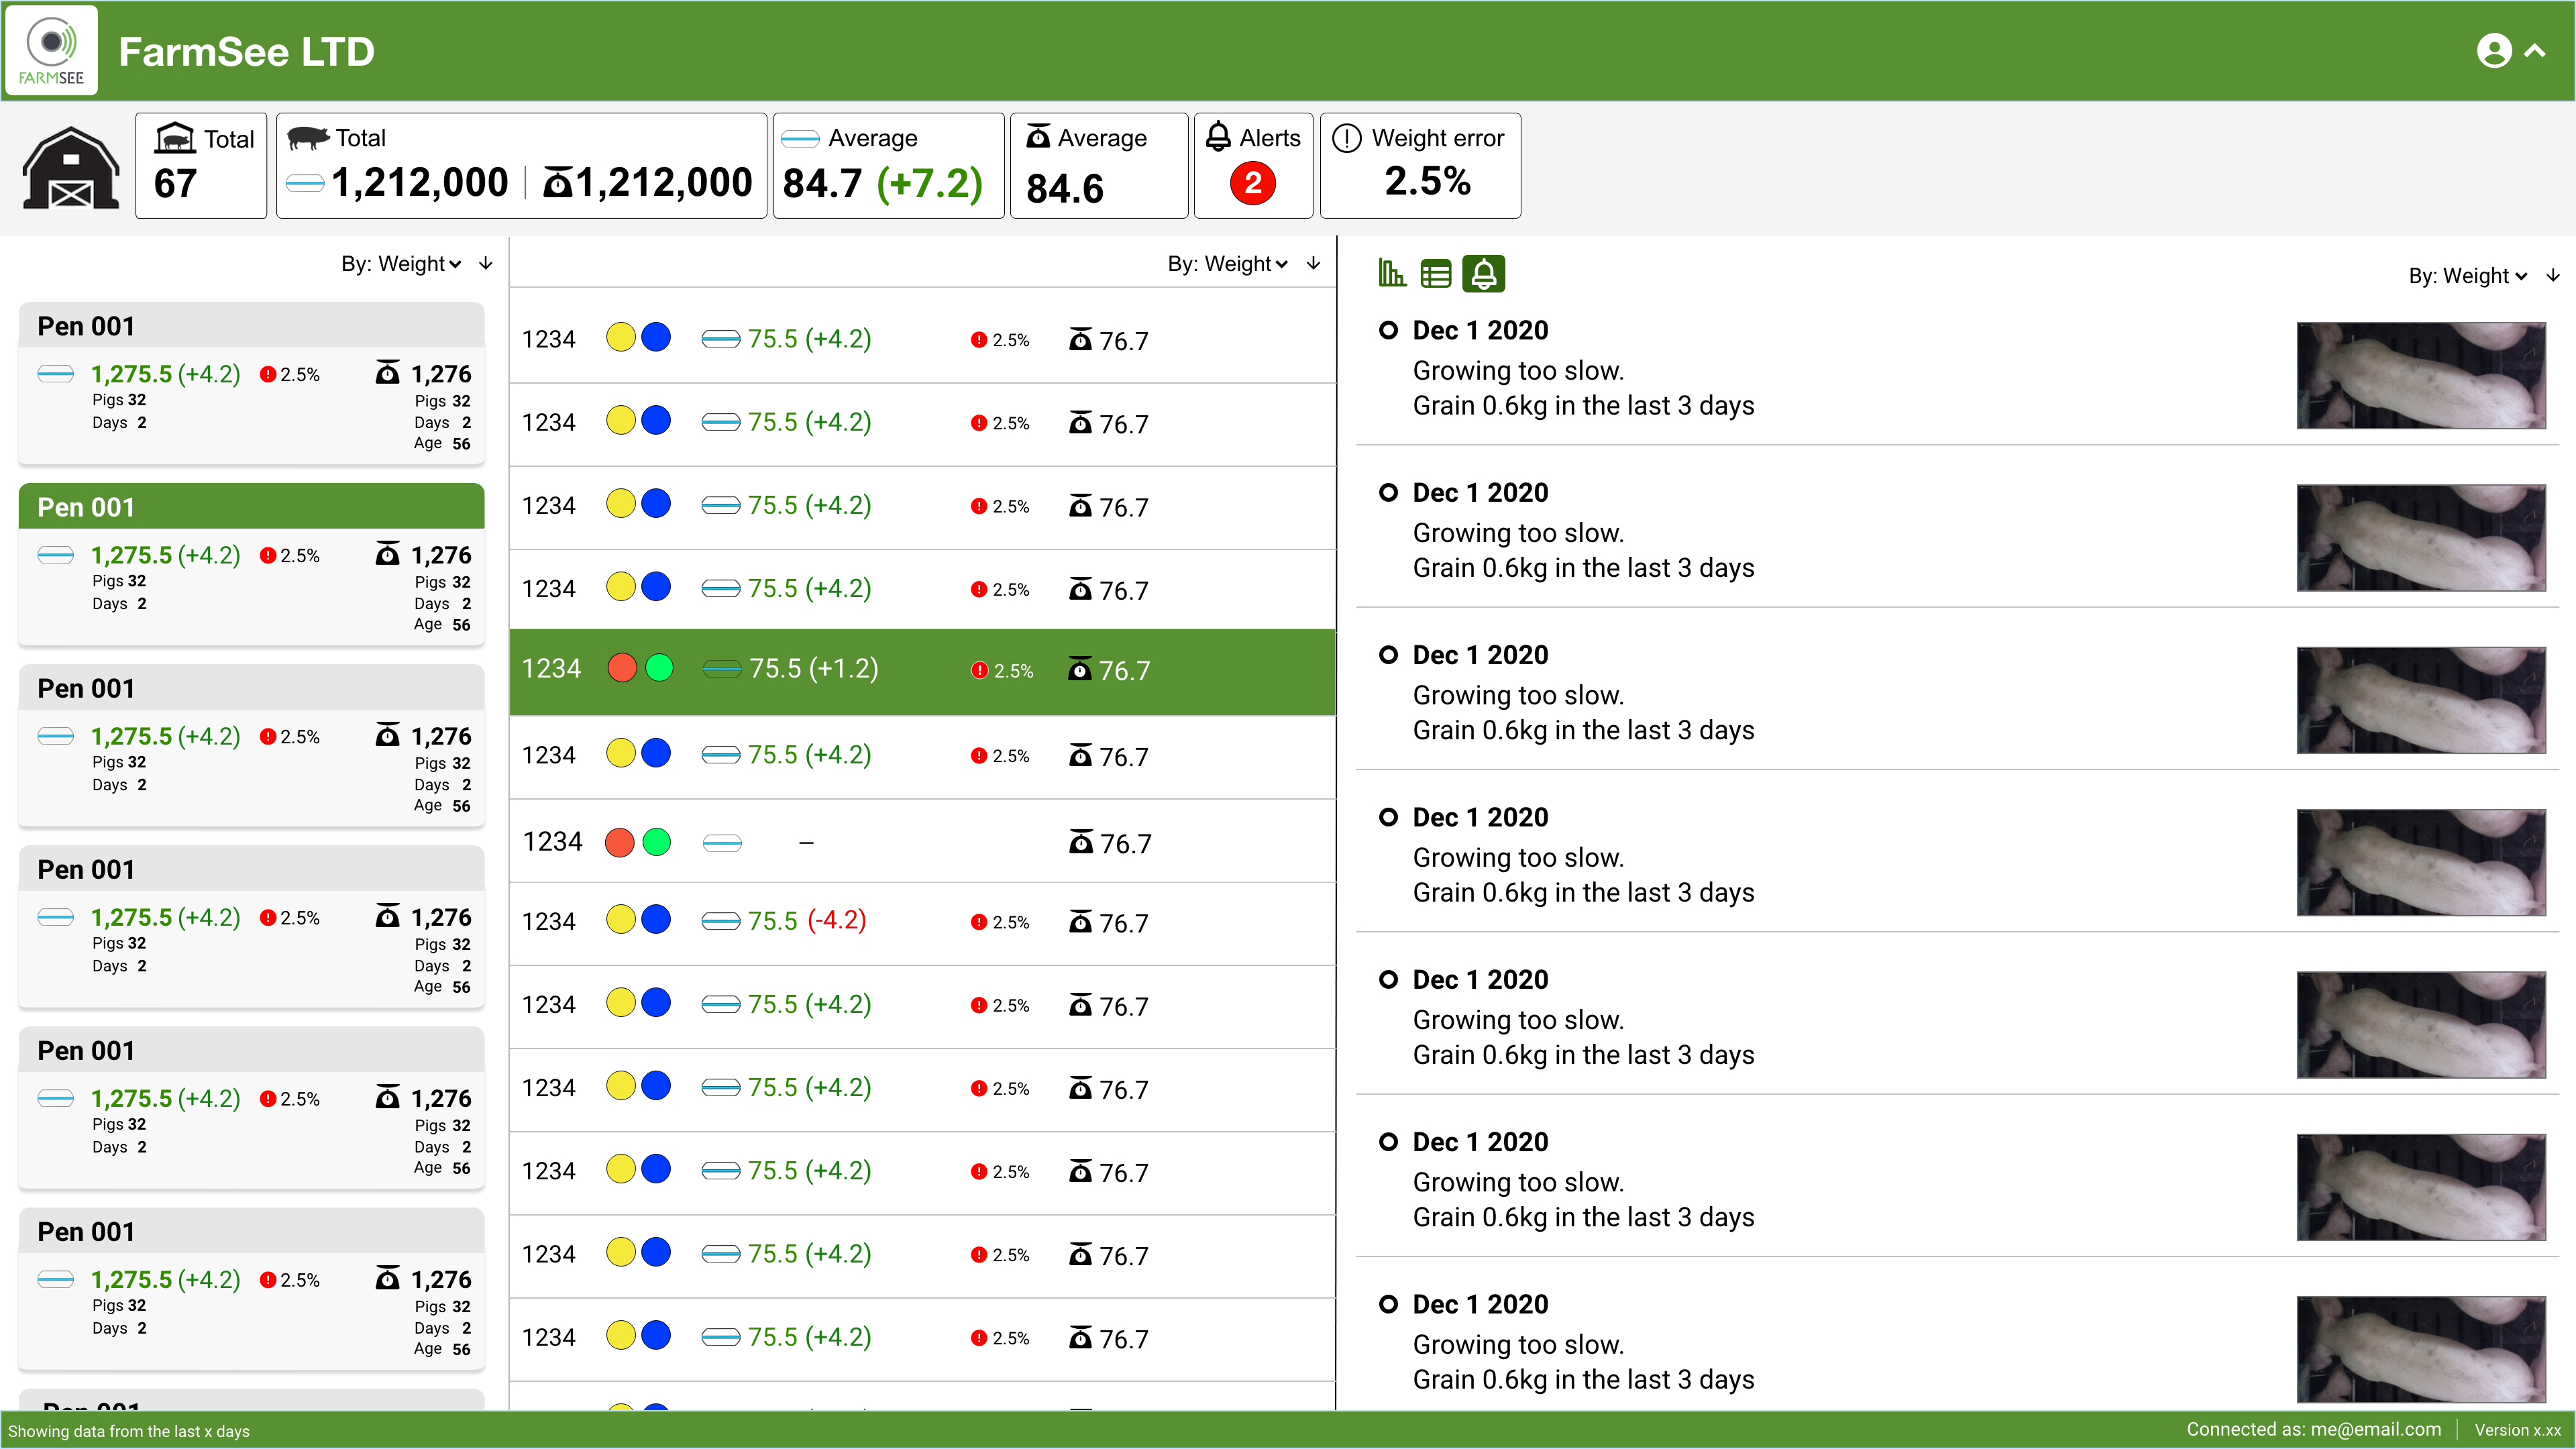Open the pigs list By: Weight dropdown
The width and height of the screenshot is (2576, 1449).
coord(1228,264)
